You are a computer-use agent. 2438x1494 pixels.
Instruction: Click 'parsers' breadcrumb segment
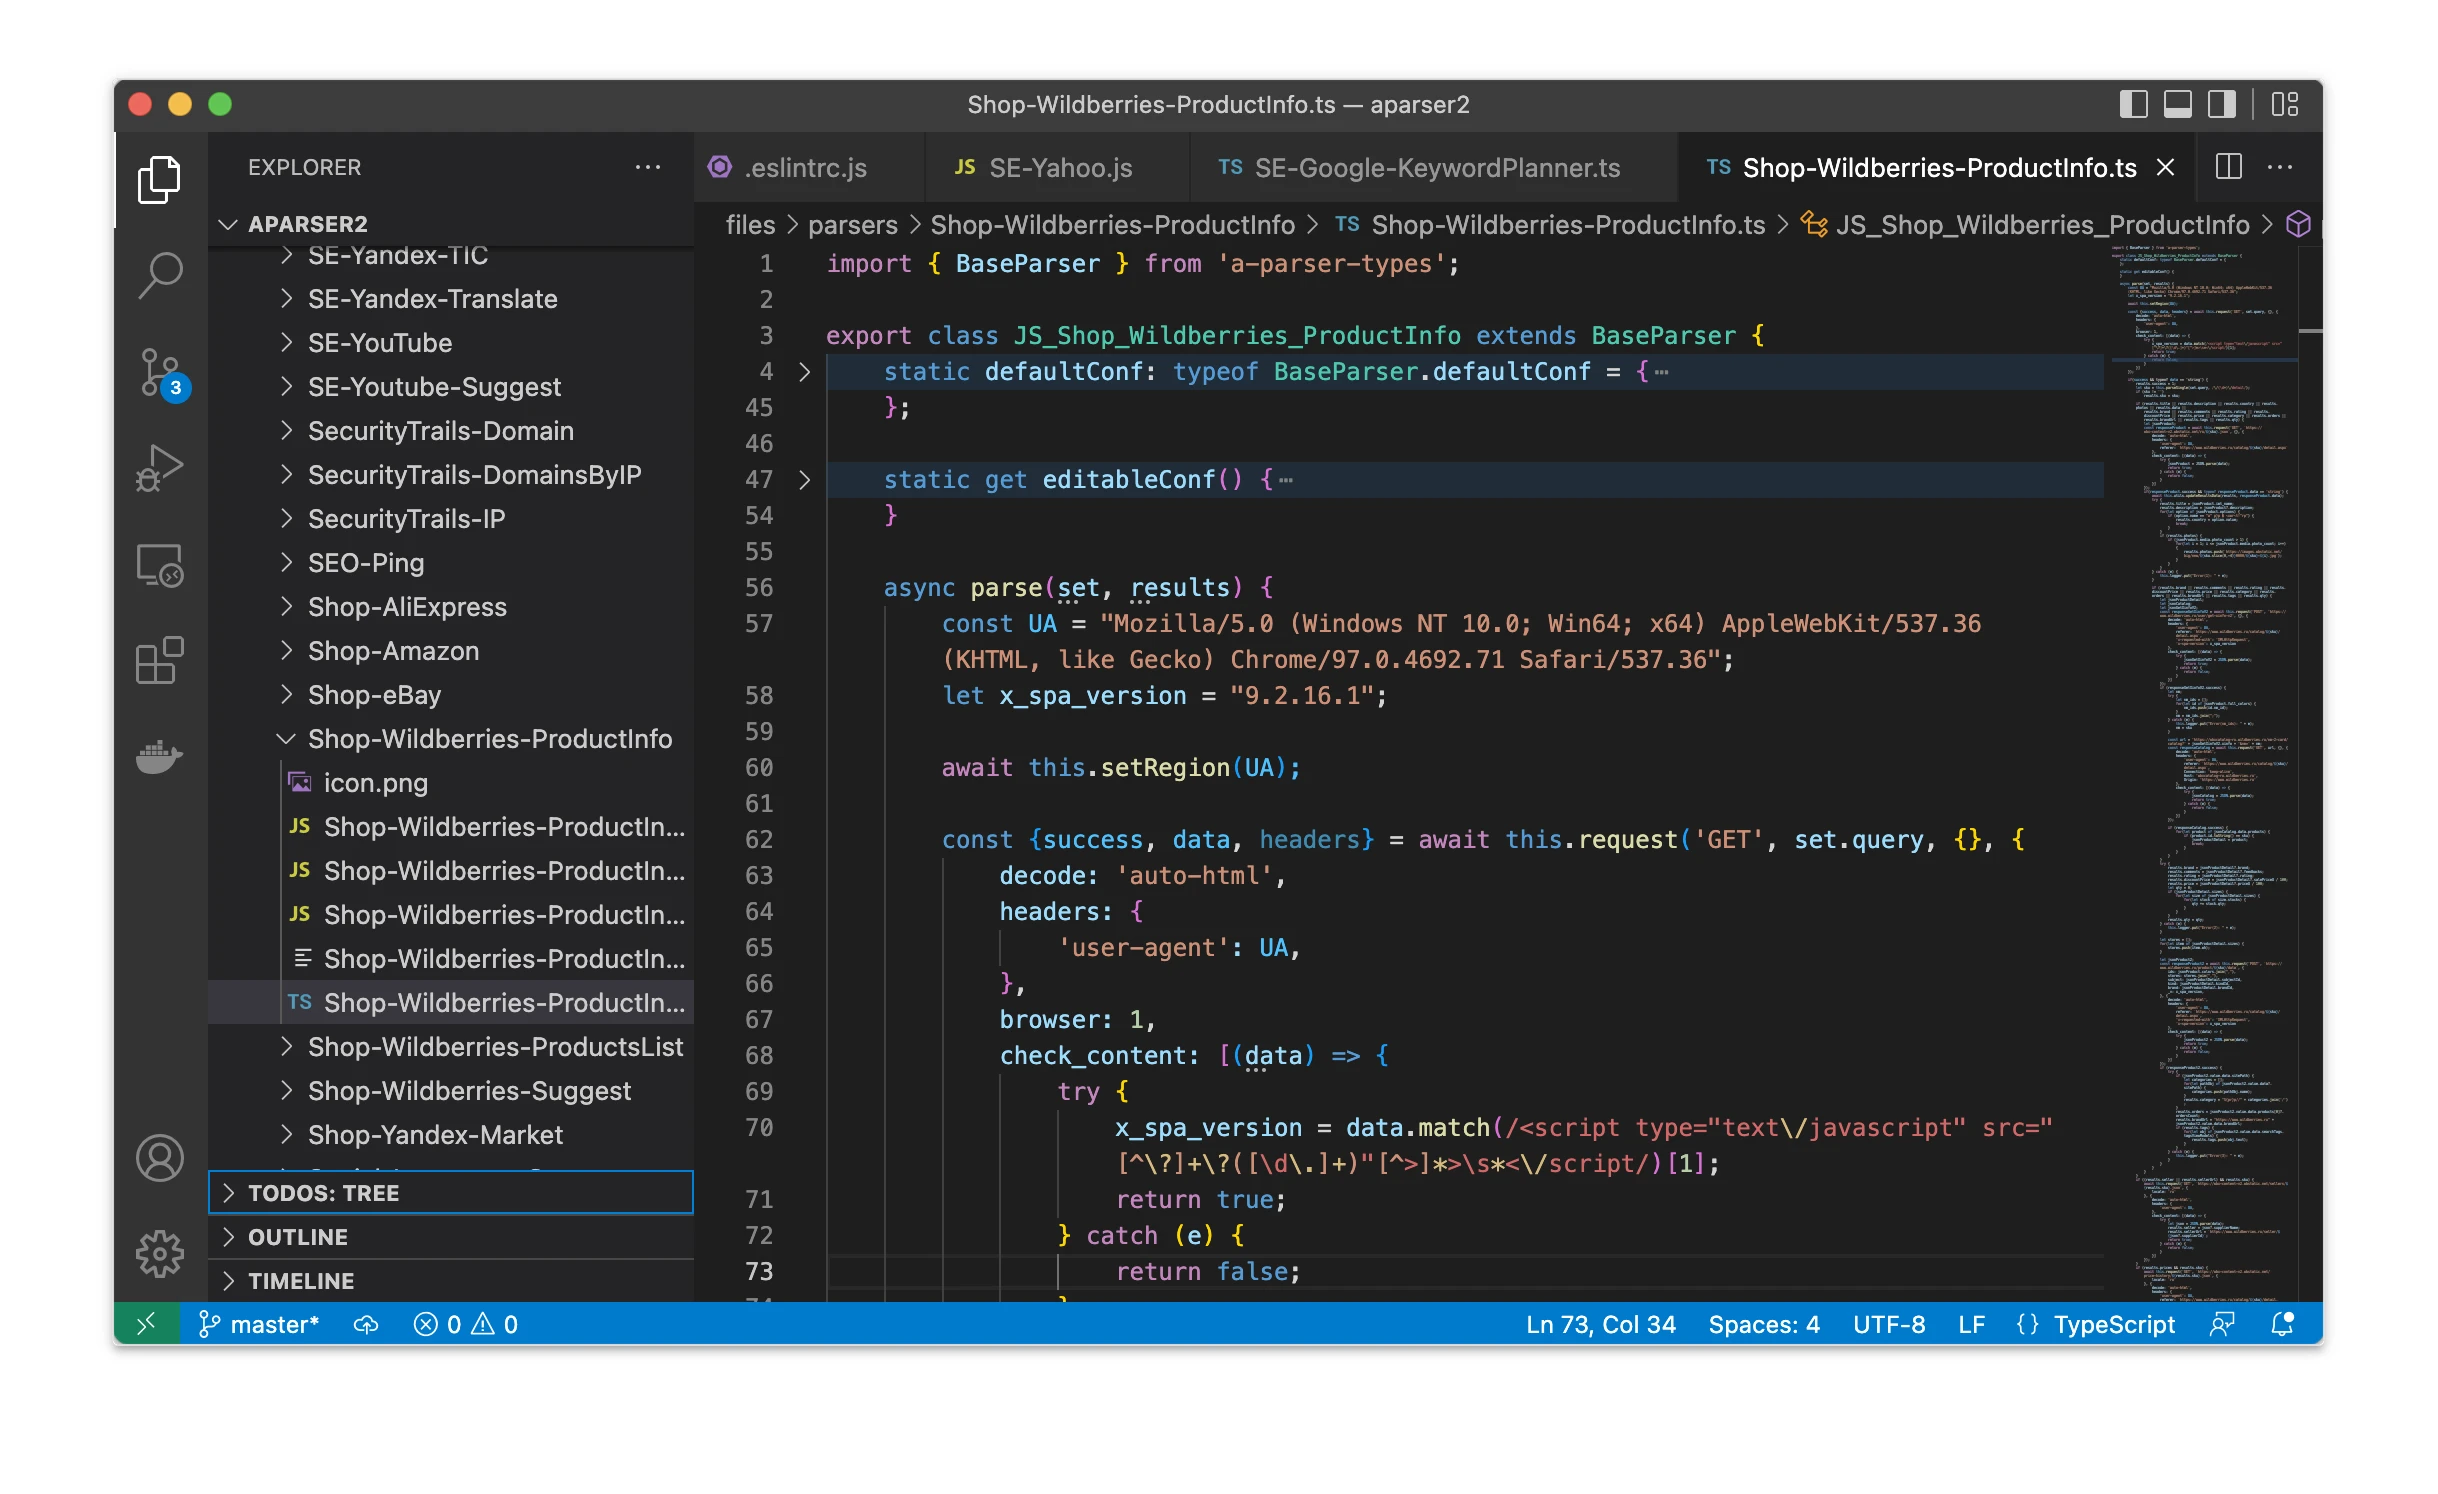click(853, 225)
